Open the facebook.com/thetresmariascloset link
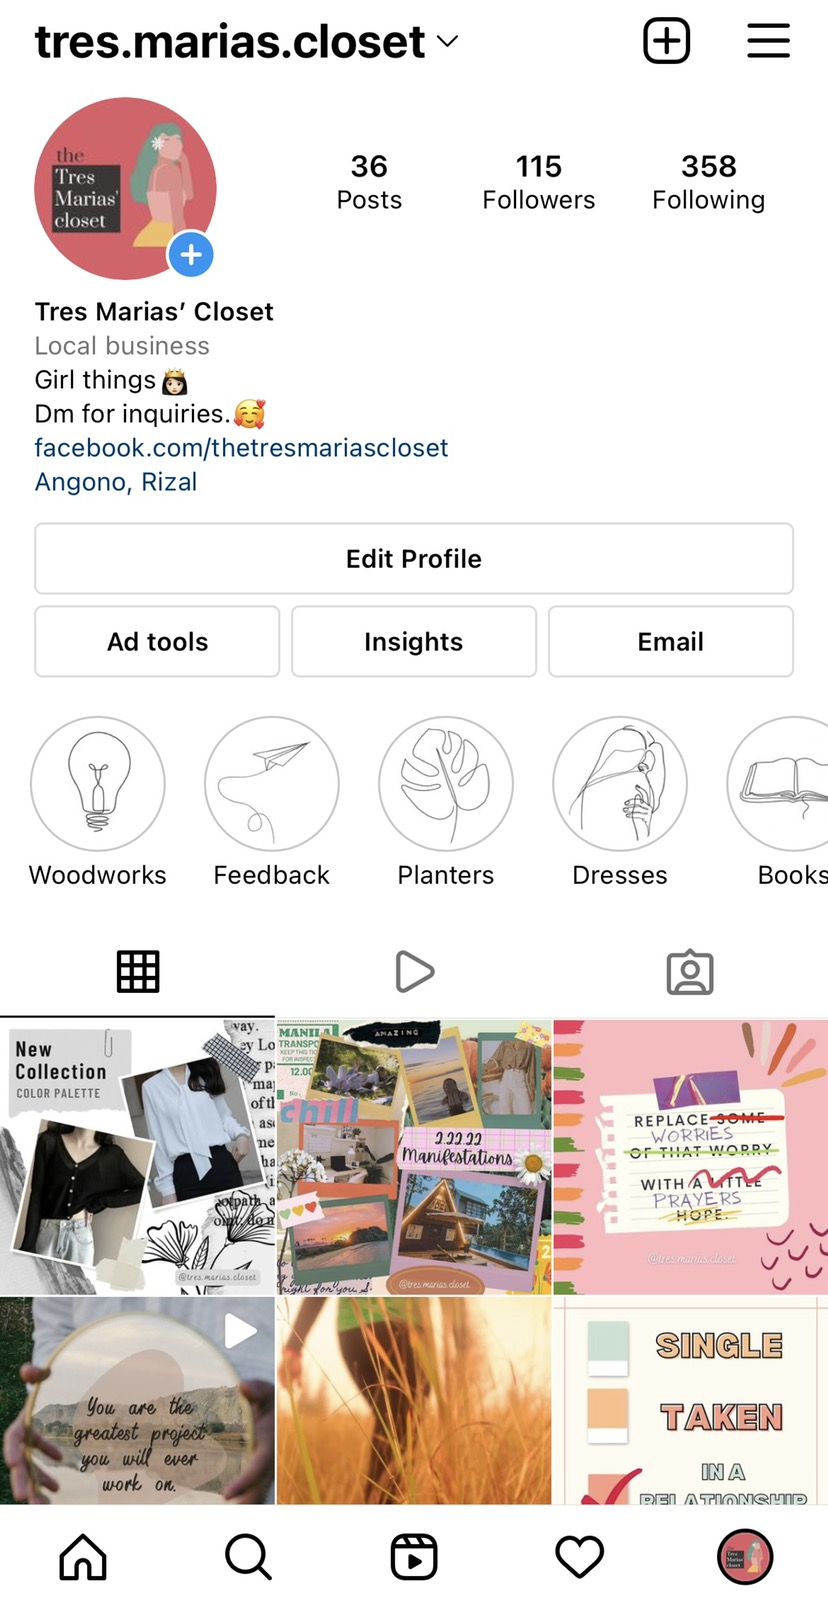This screenshot has height=1600, width=828. (241, 447)
